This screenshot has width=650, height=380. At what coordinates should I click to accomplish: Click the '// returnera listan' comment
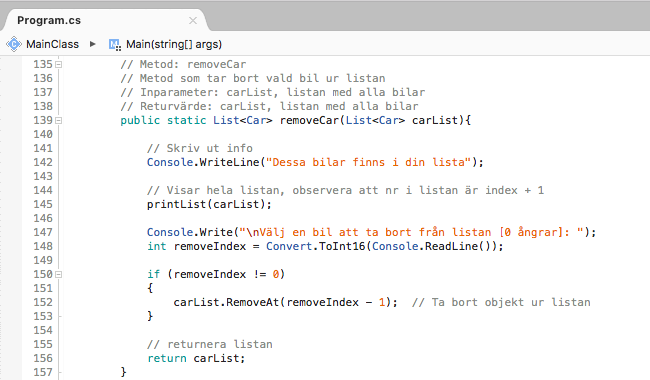click(x=209, y=344)
